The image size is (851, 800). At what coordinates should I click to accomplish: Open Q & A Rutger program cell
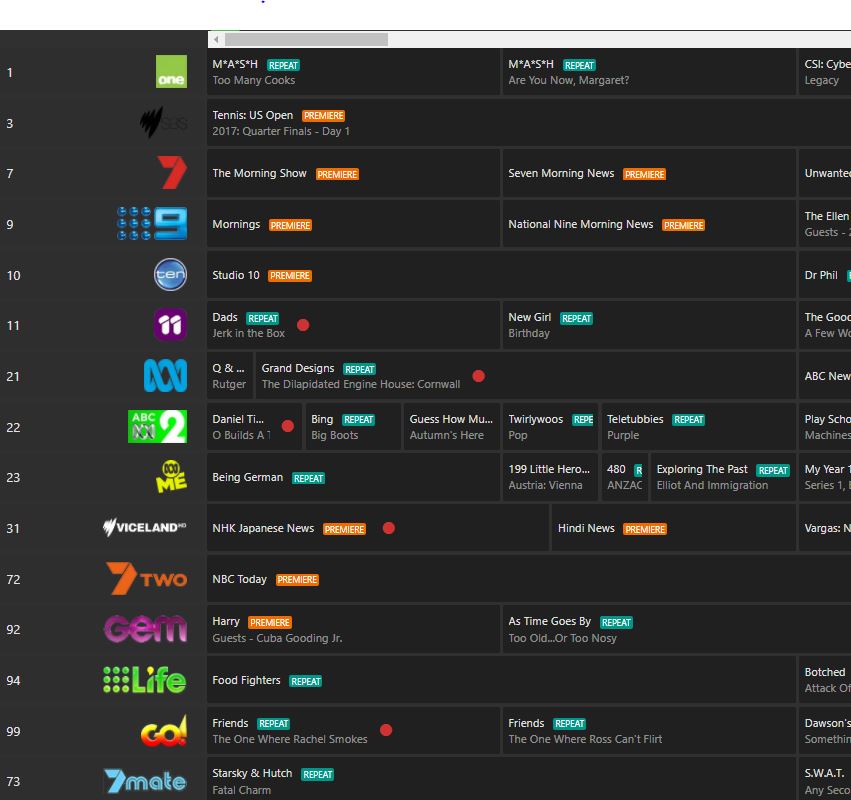(230, 376)
